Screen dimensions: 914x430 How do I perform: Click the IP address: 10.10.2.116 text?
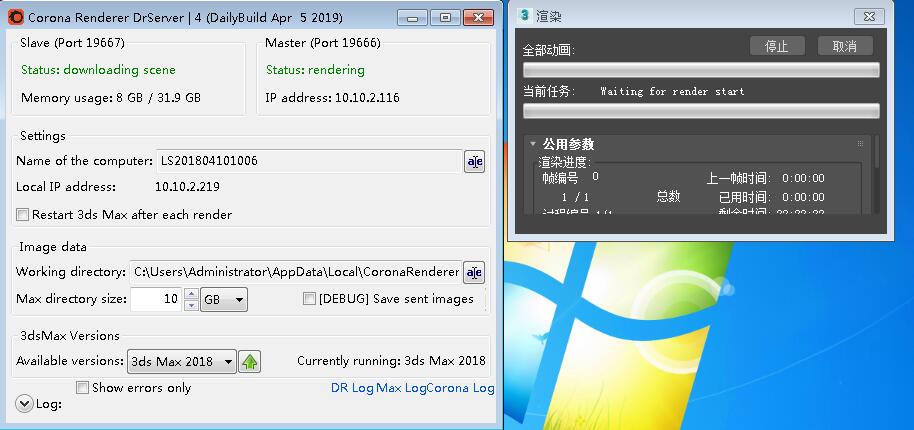[x=332, y=98]
